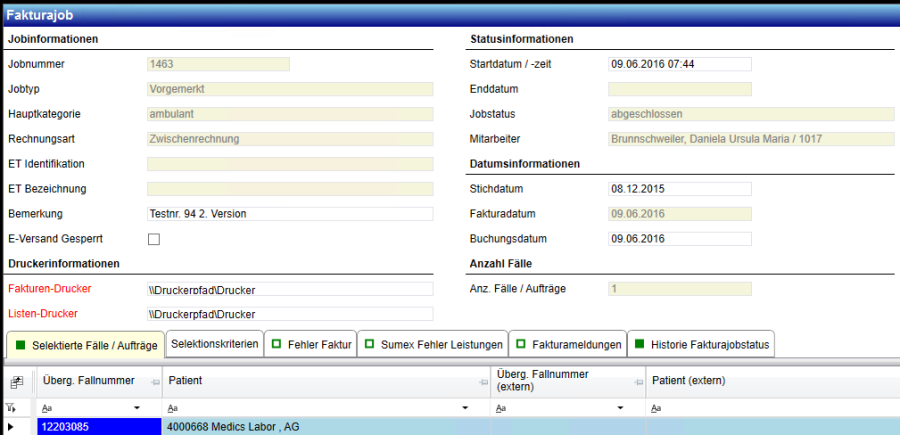Screen dimensions: 900x435
Task: Open the Fehler Faktur tab
Action: click(311, 344)
